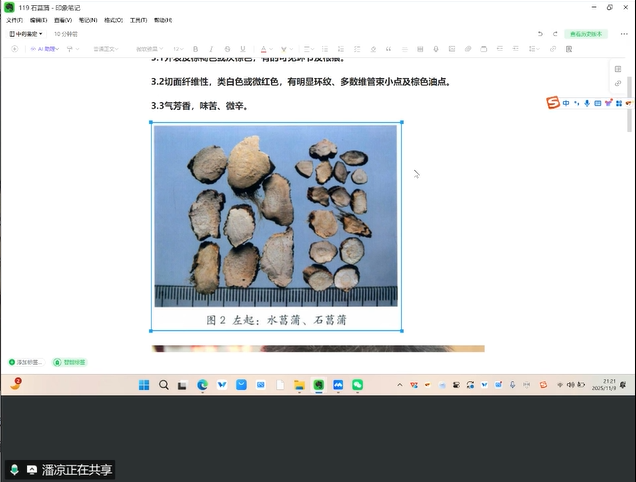This screenshot has width=636, height=482.
Task: Click the Bold formatting icon
Action: coord(195,49)
